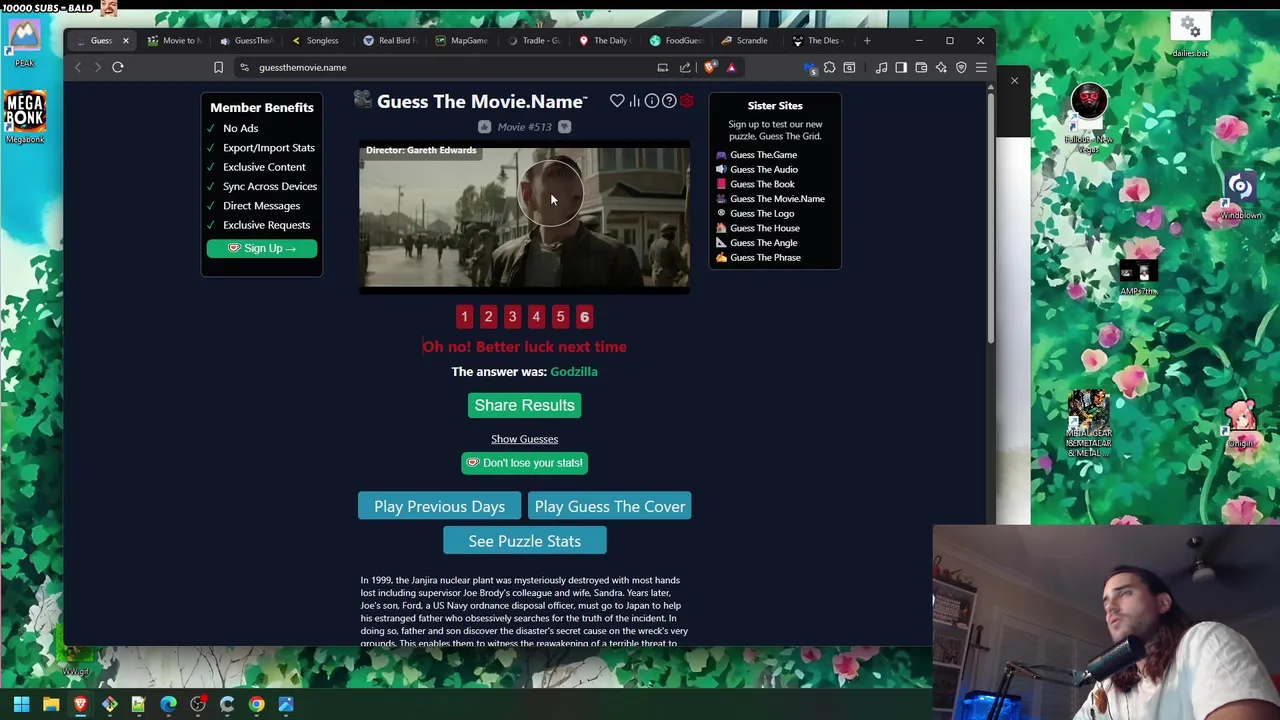Show movie frame 5

pyautogui.click(x=560, y=317)
